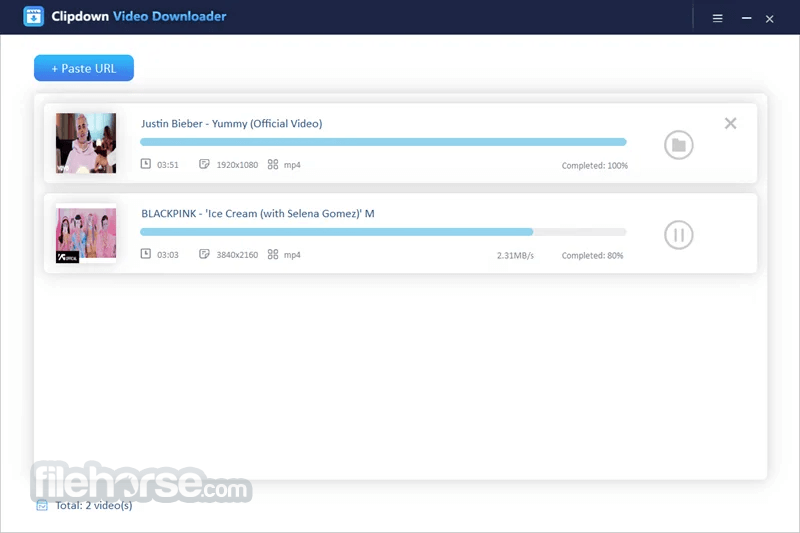The width and height of the screenshot is (800, 533).
Task: Click the Justin Bieber - Yummy title
Action: coord(232,123)
